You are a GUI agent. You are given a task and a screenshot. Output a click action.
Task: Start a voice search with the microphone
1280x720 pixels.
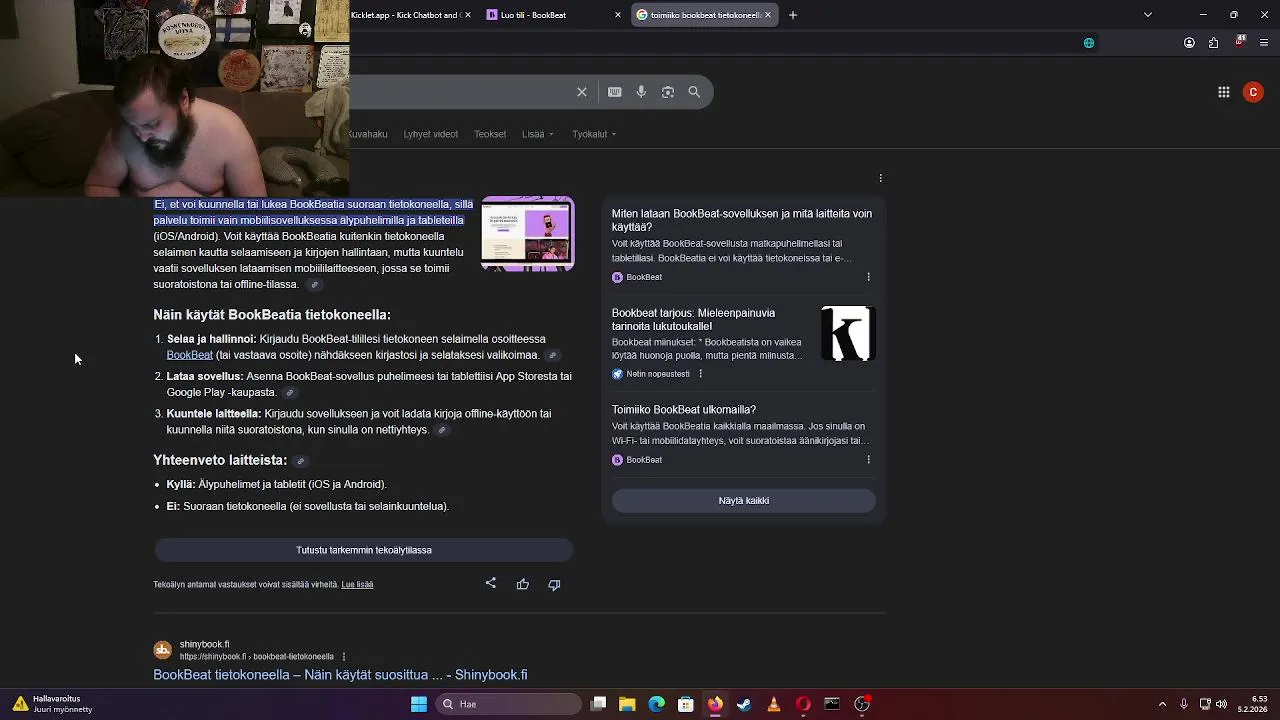(x=641, y=92)
